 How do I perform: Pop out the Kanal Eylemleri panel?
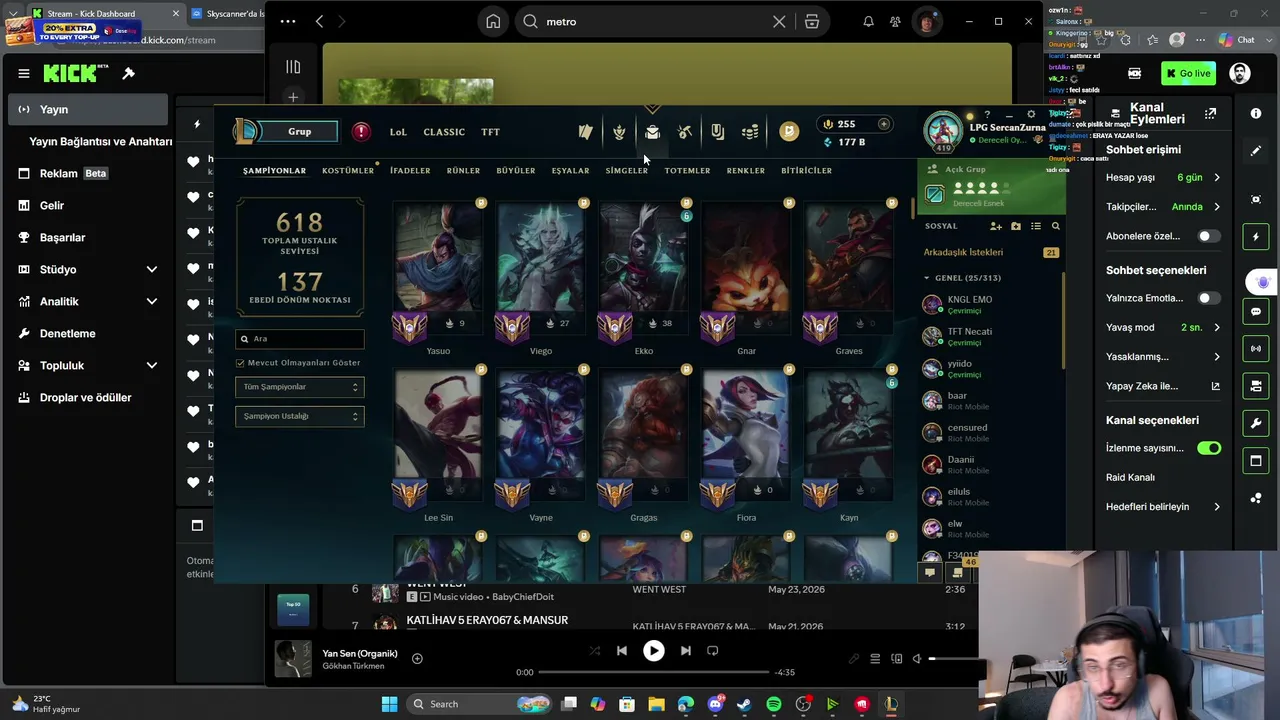coord(1211,113)
